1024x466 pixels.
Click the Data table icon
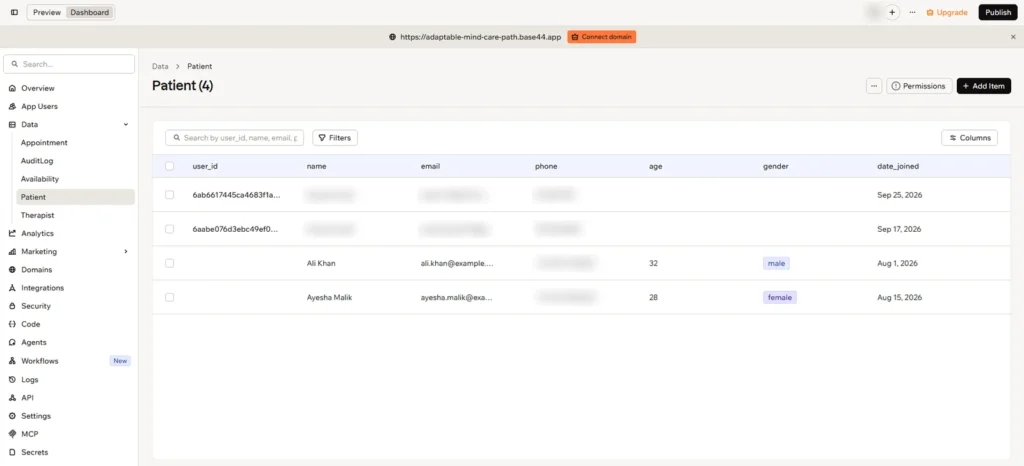12,125
